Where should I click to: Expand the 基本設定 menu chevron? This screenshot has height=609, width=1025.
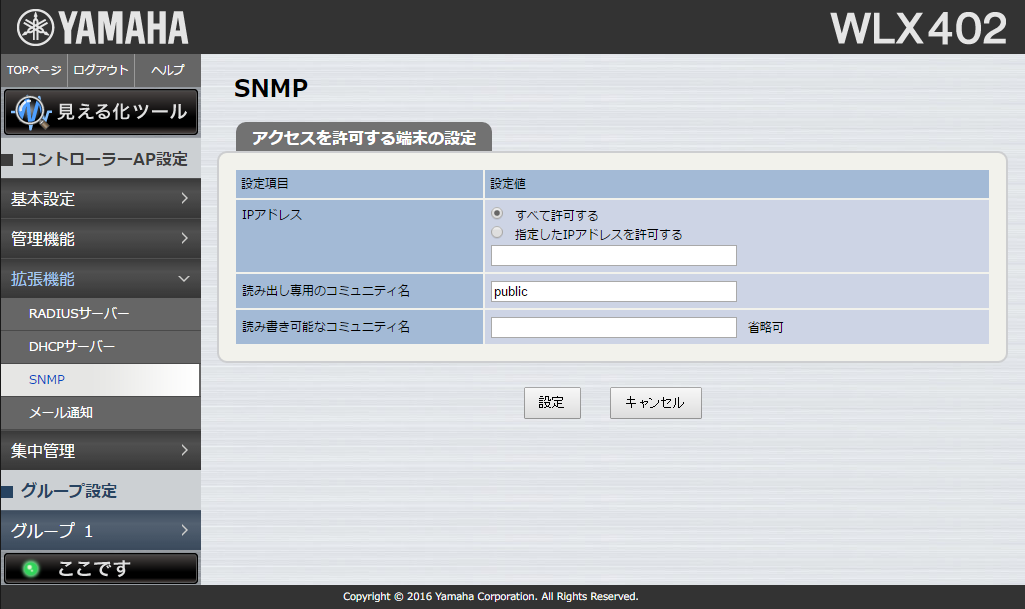(x=184, y=198)
